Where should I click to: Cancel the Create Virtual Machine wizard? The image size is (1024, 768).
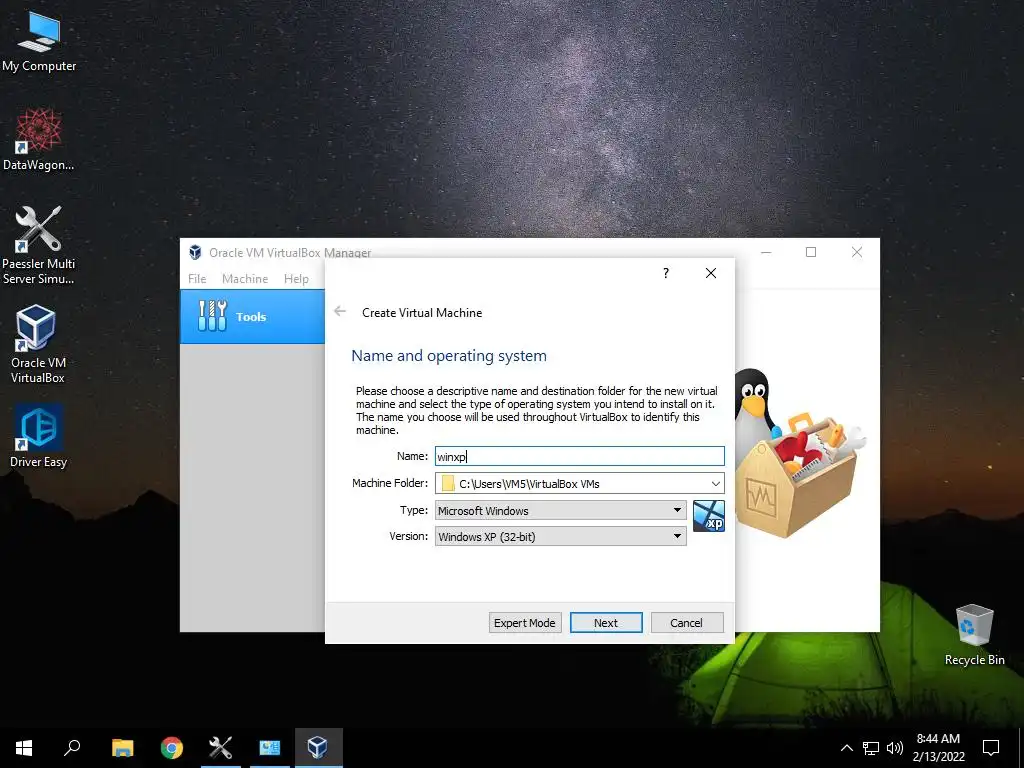pos(686,622)
